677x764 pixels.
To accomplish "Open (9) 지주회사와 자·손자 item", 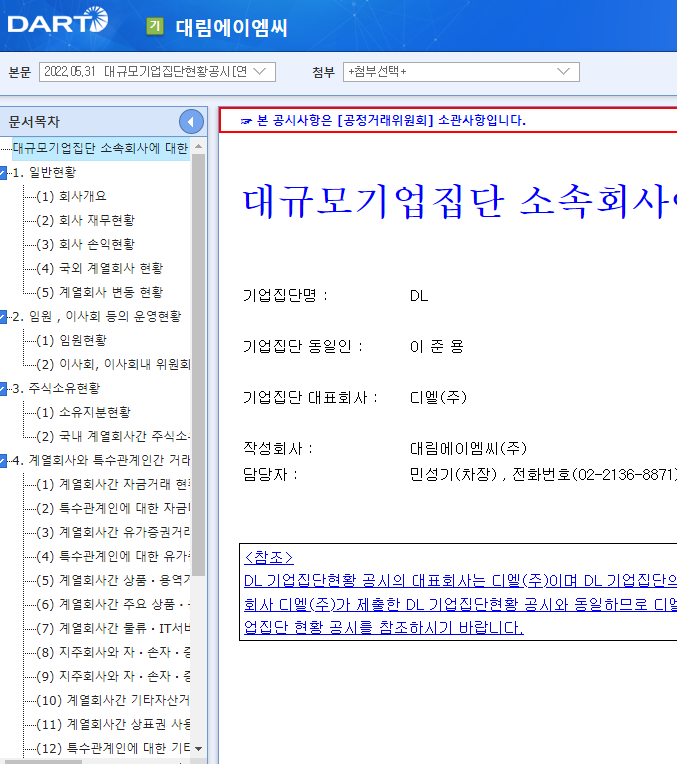I will click(x=113, y=676).
